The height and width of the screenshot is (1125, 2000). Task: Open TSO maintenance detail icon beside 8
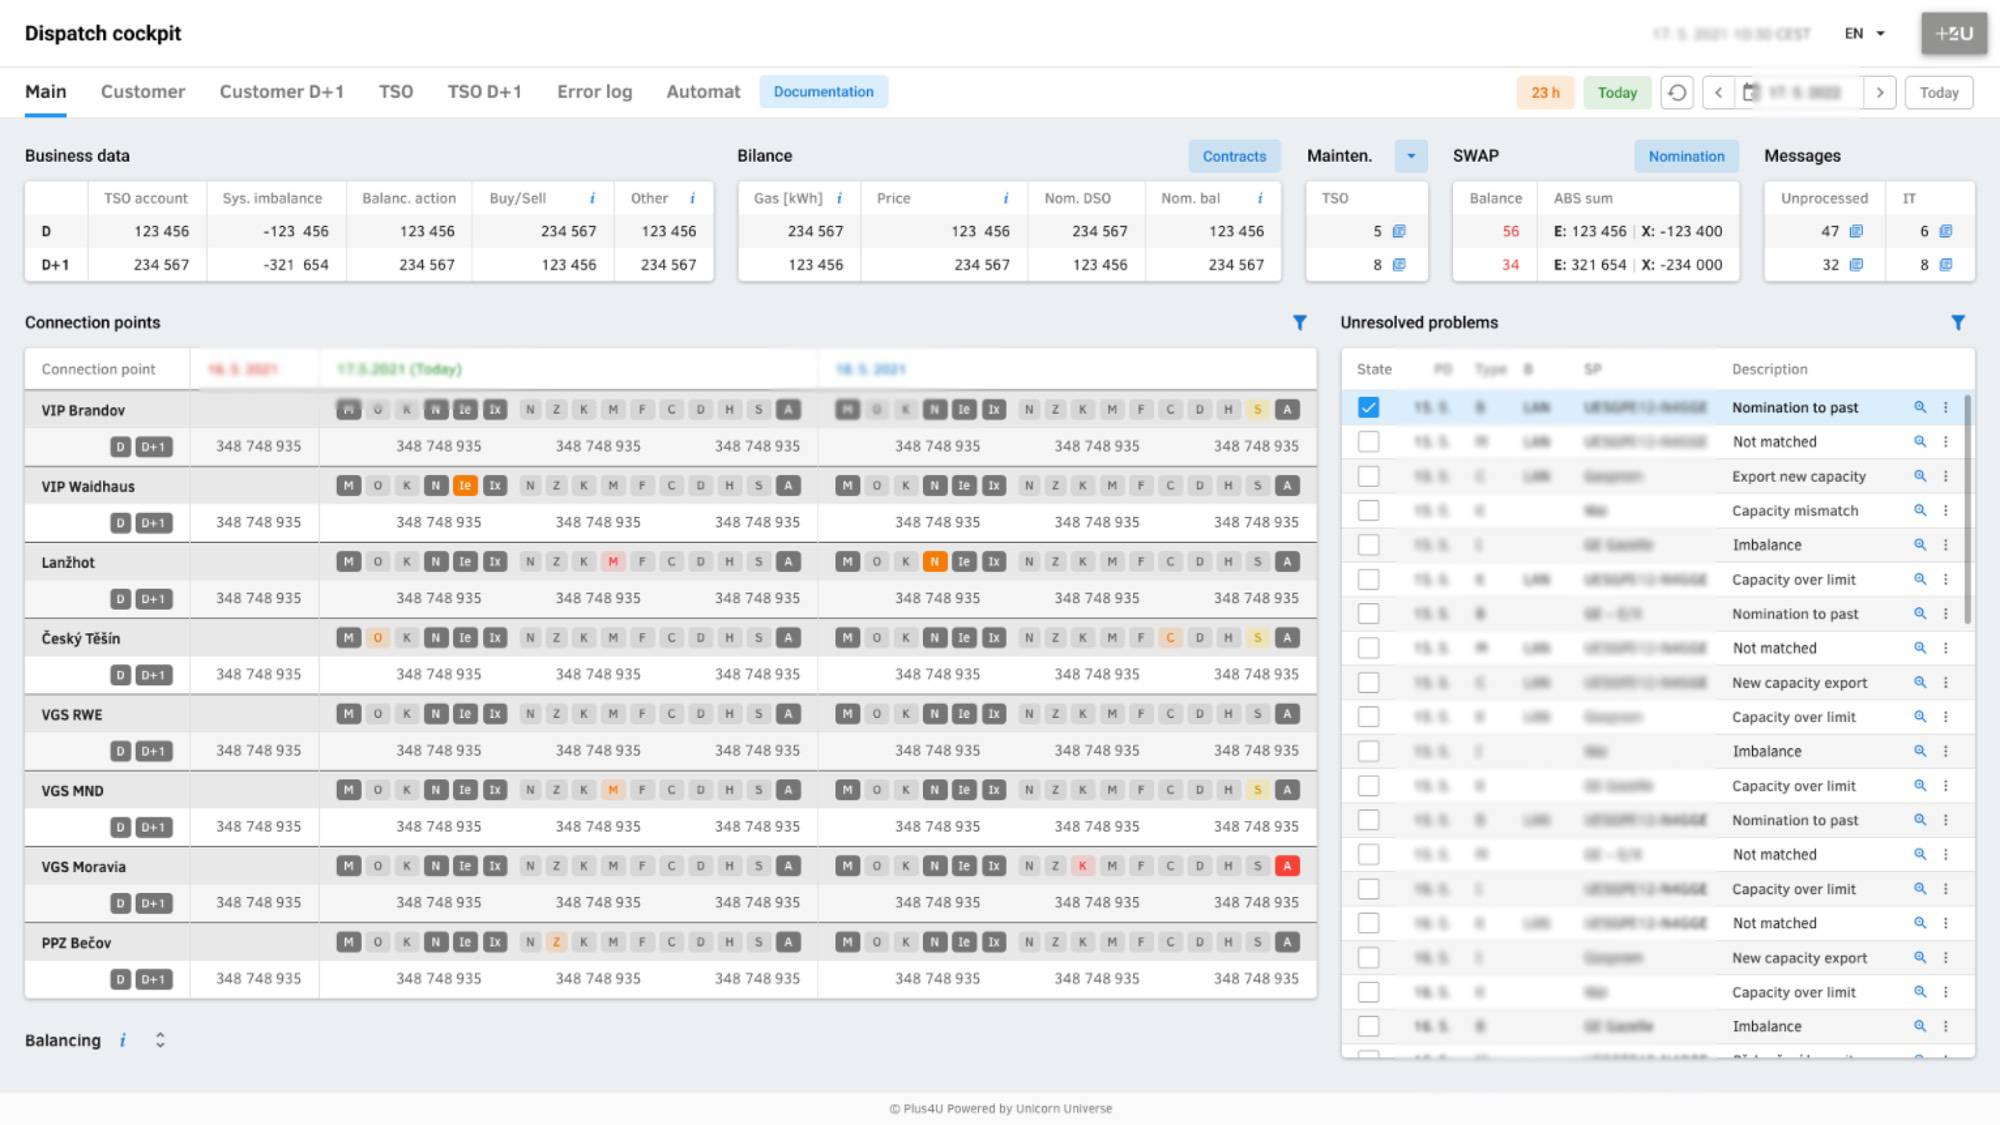click(1399, 265)
